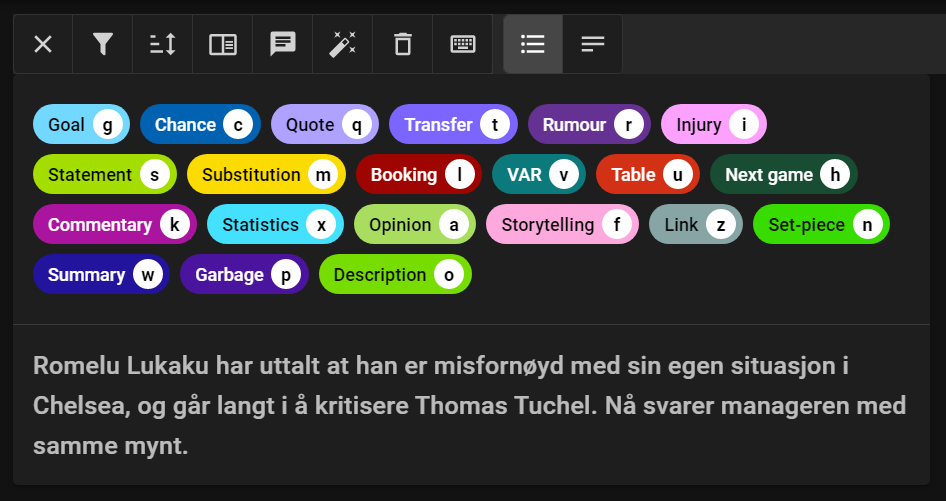Open the comments speech bubble icon
This screenshot has height=501, width=946.
(282, 44)
